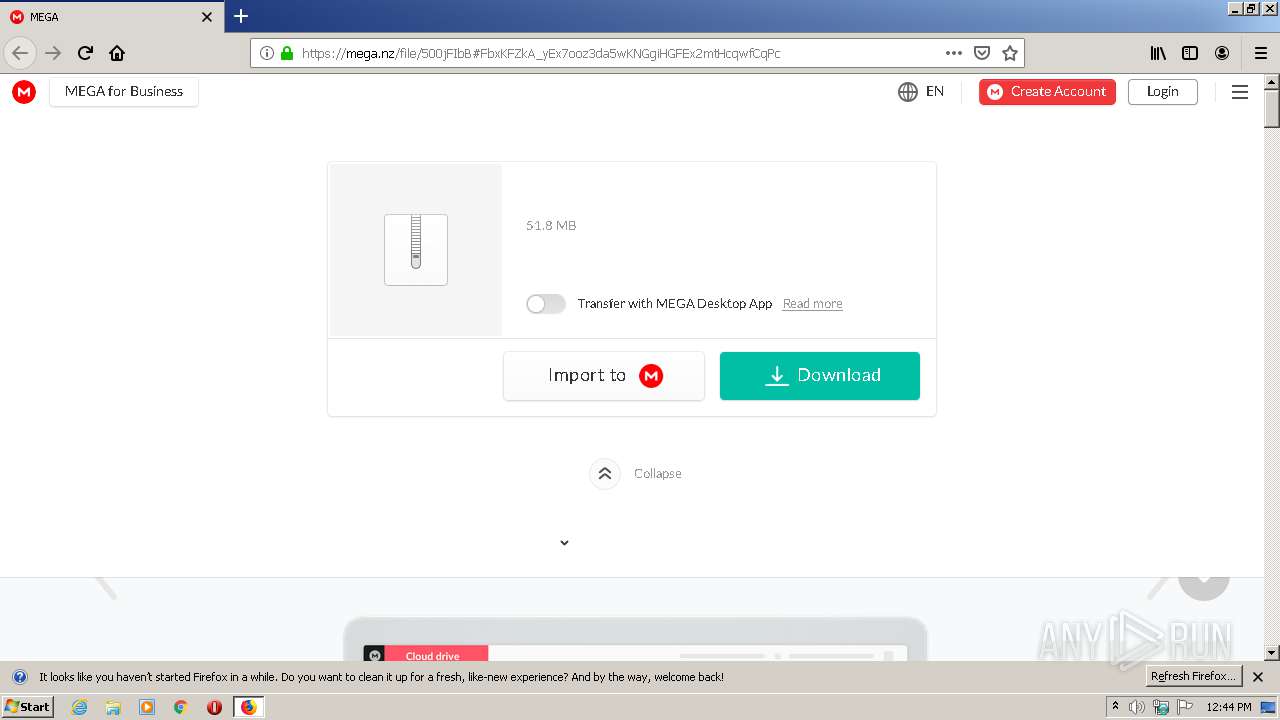Select Firefox taskbar button
This screenshot has width=1280, height=720.
[248, 707]
